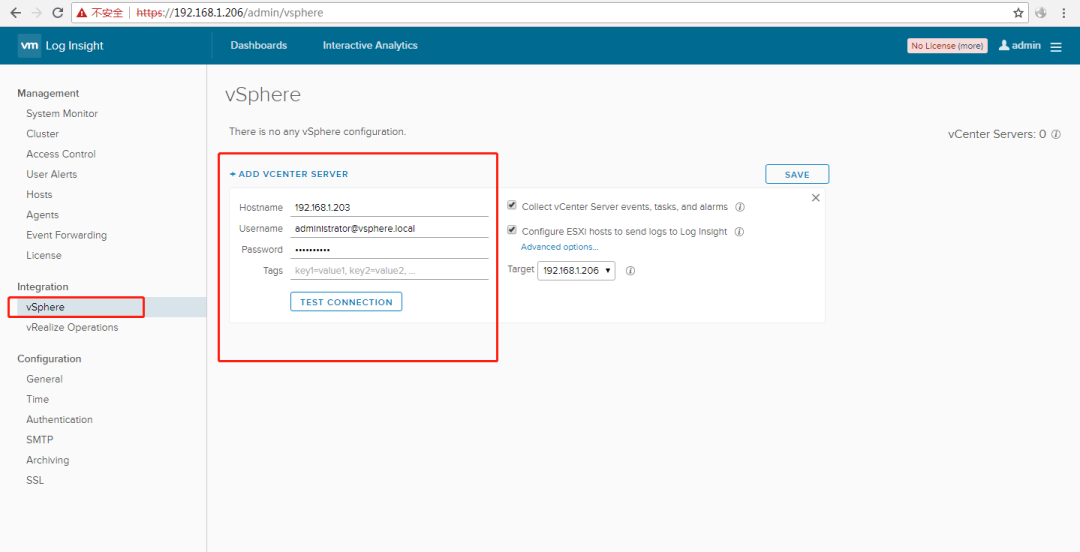Screen dimensions: 1080x552
Task: Click the browser address bar URL
Action: point(230,12)
